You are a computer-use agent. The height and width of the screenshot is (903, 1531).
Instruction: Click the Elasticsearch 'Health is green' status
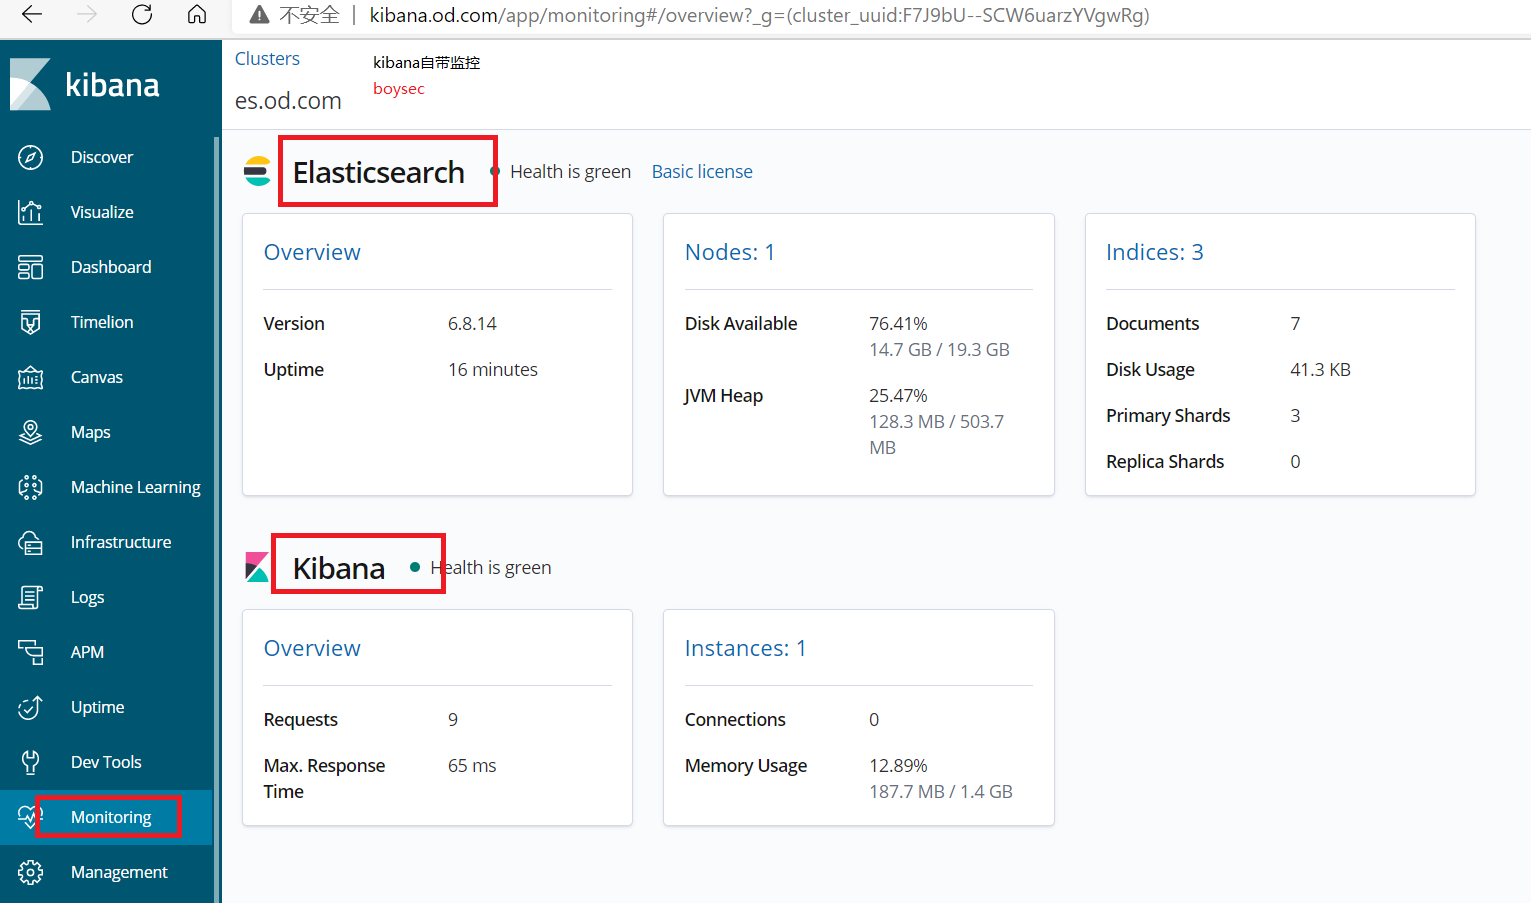[570, 172]
